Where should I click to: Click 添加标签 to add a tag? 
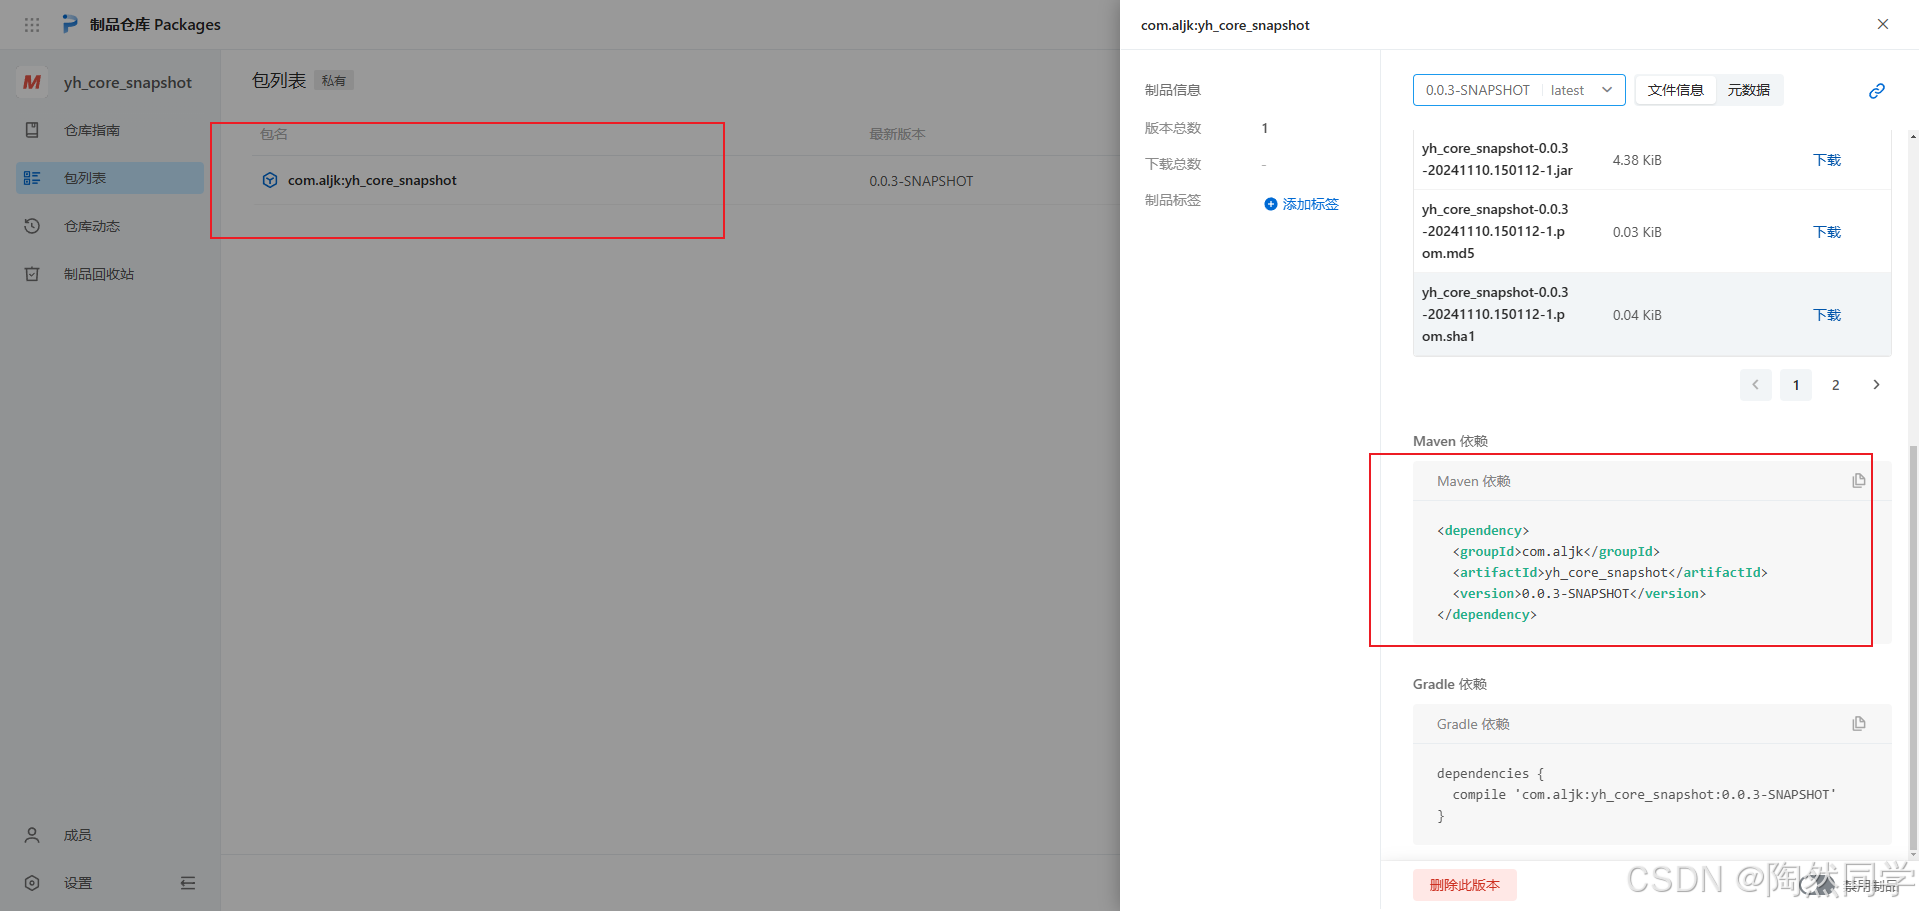click(1301, 204)
